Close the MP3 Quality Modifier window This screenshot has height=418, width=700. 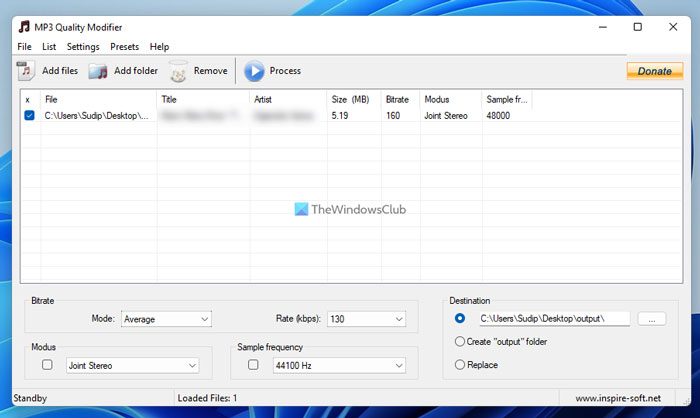(x=673, y=27)
